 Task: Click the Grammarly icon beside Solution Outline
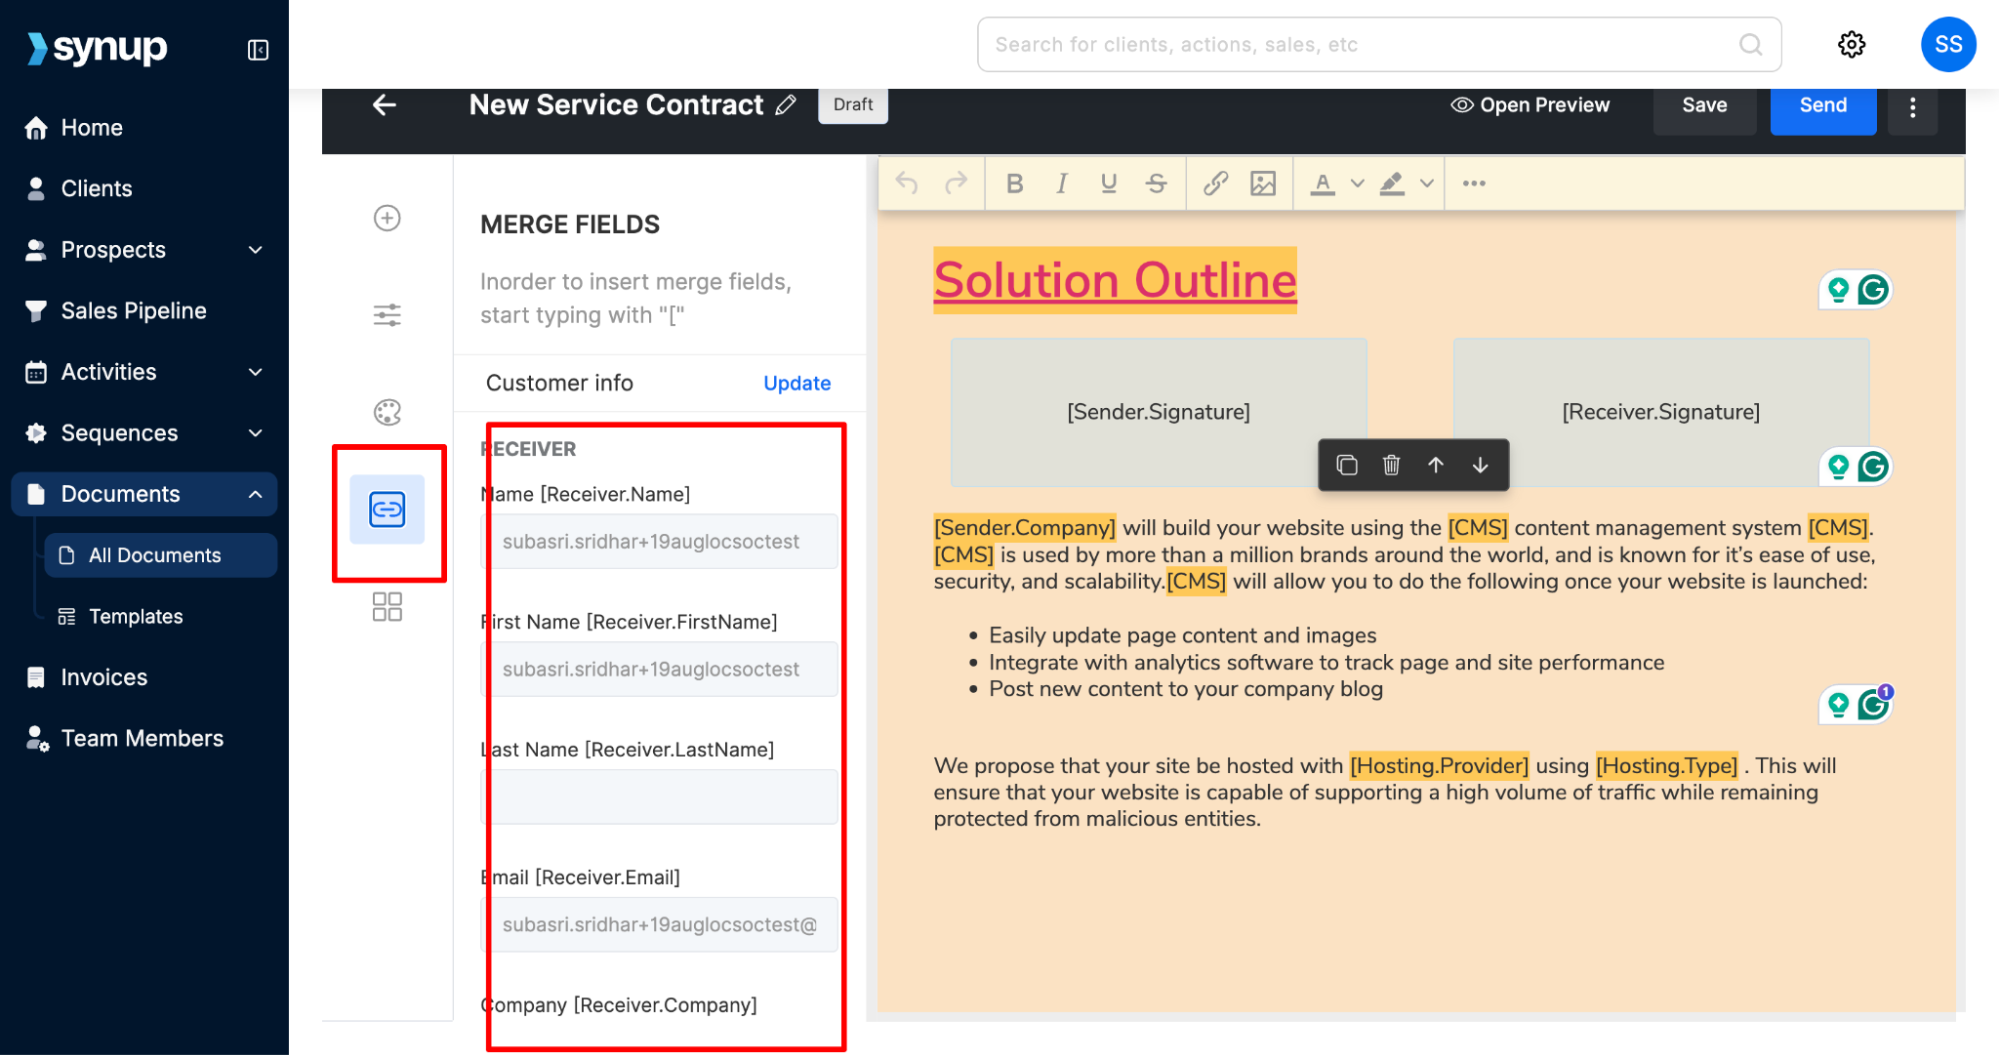pos(1873,290)
